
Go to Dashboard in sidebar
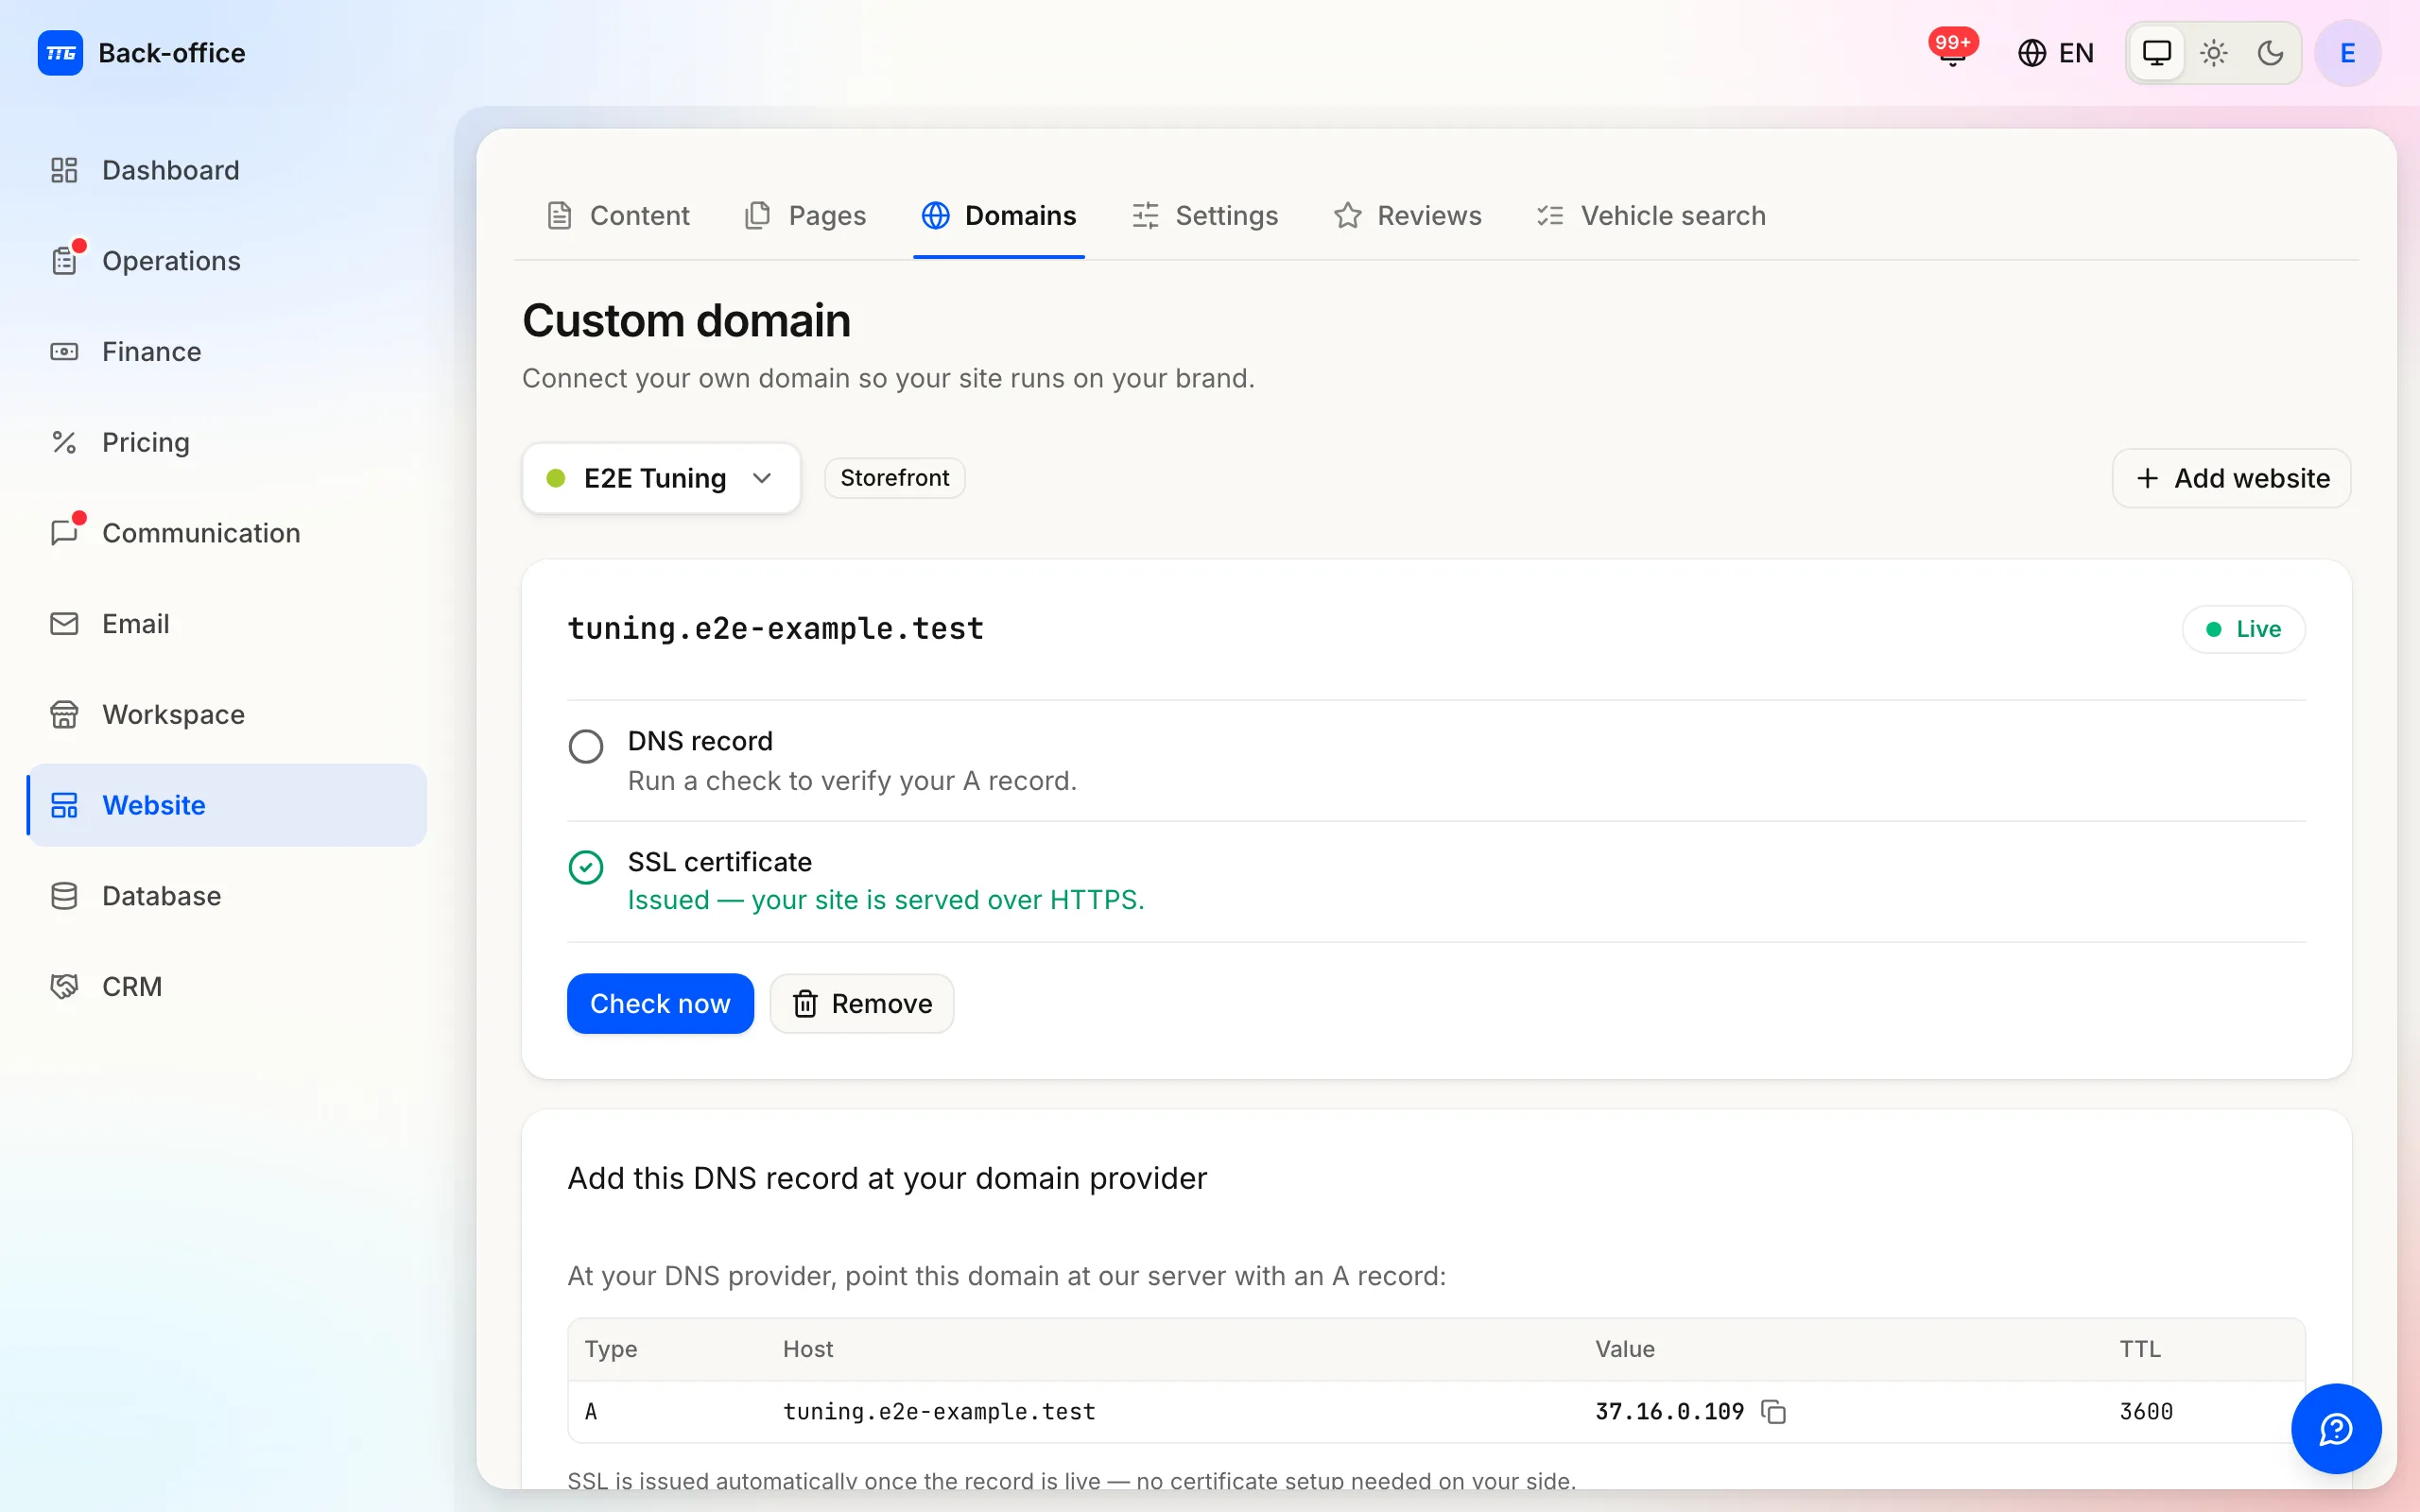tap(228, 170)
